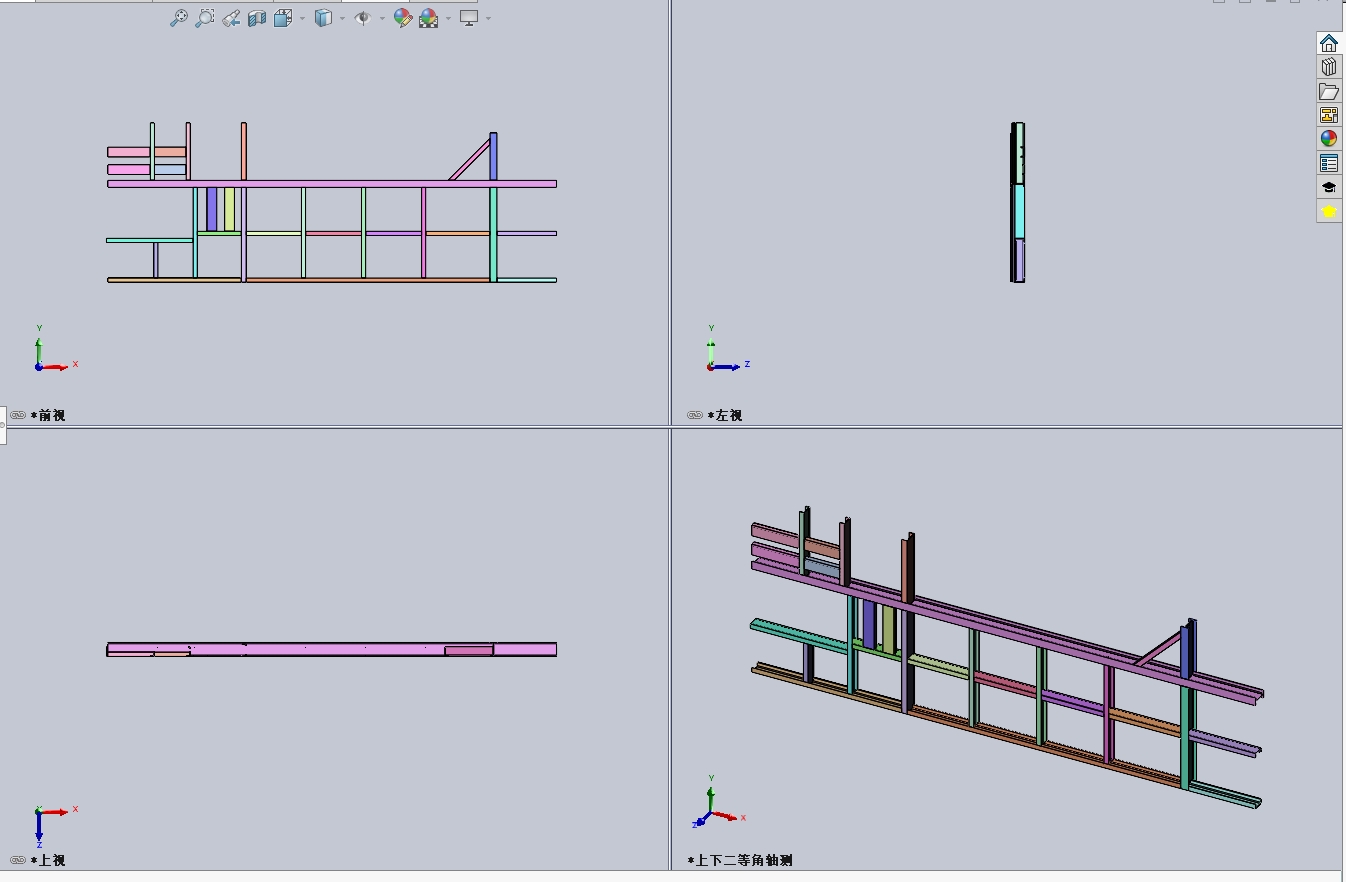1346x882 pixels.
Task: Expand the View Orientation dropdown arrow
Action: pyautogui.click(x=302, y=18)
